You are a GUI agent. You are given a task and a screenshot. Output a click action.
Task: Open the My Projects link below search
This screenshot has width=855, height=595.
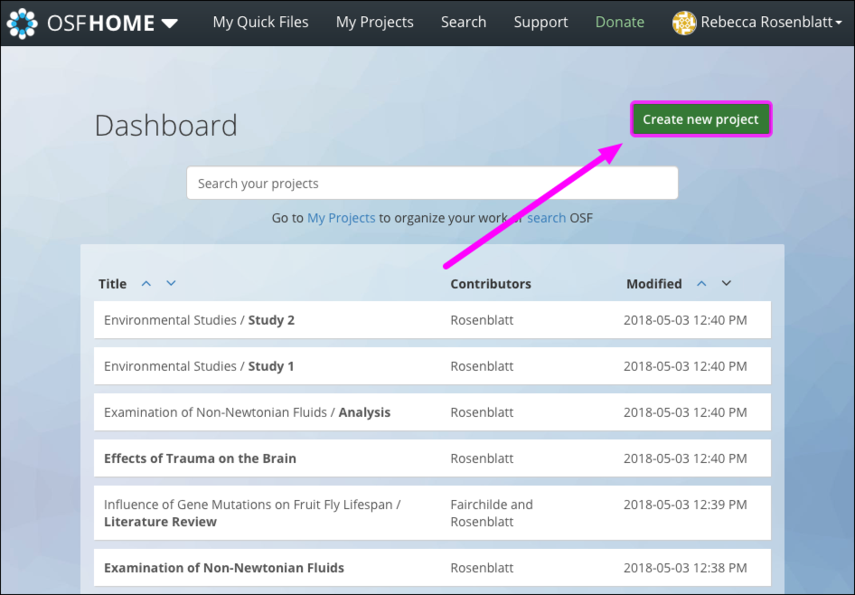[x=341, y=217]
